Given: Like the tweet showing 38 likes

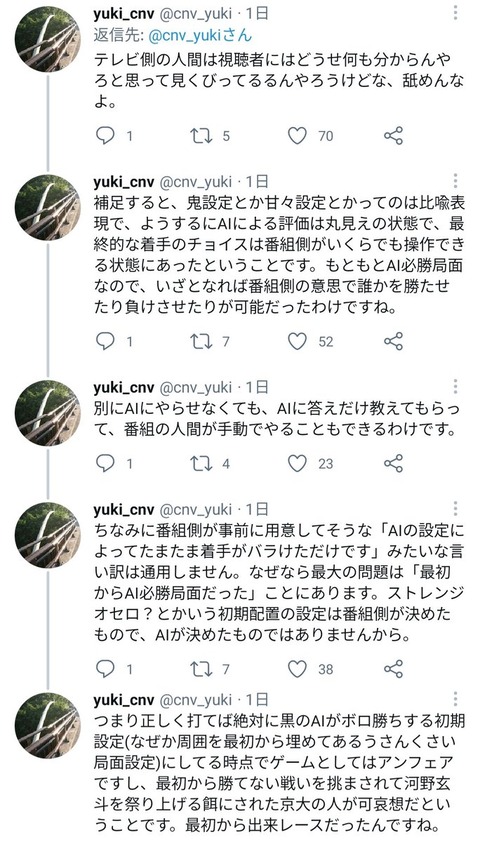Looking at the screenshot, I should pos(297,669).
